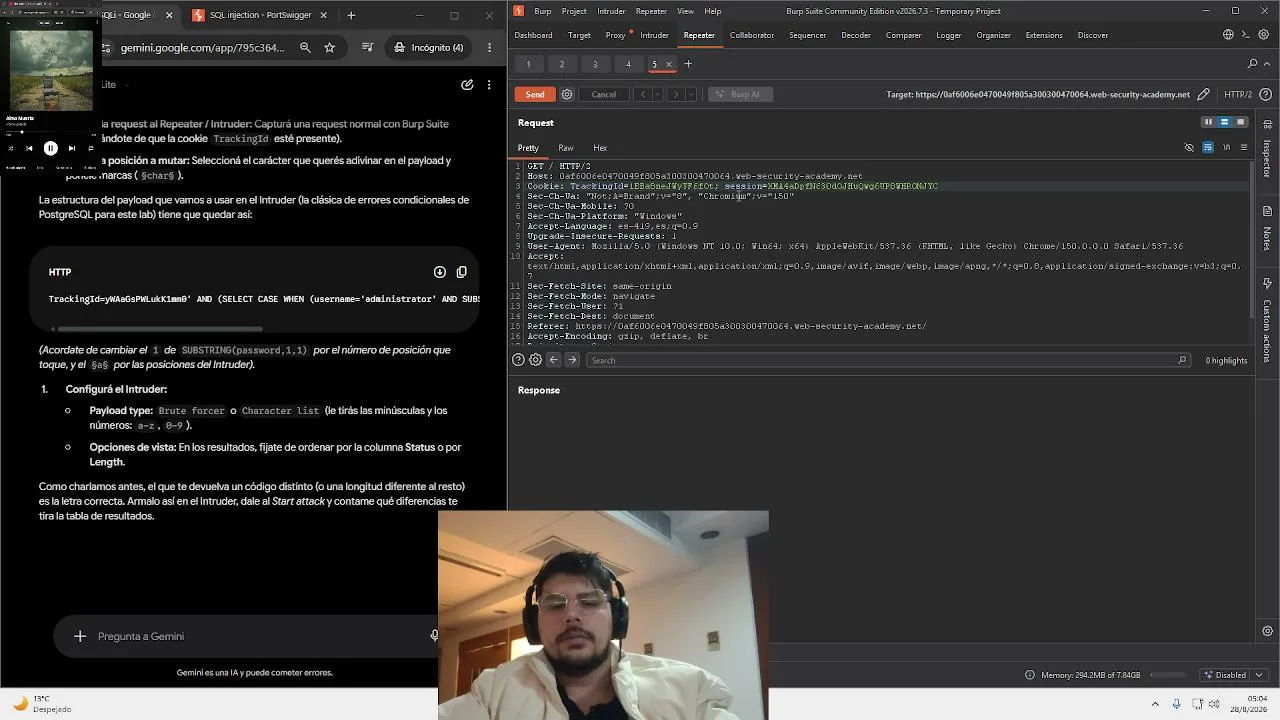Open Chrome three-dot menu
1280x720 pixels.
pyautogui.click(x=489, y=47)
